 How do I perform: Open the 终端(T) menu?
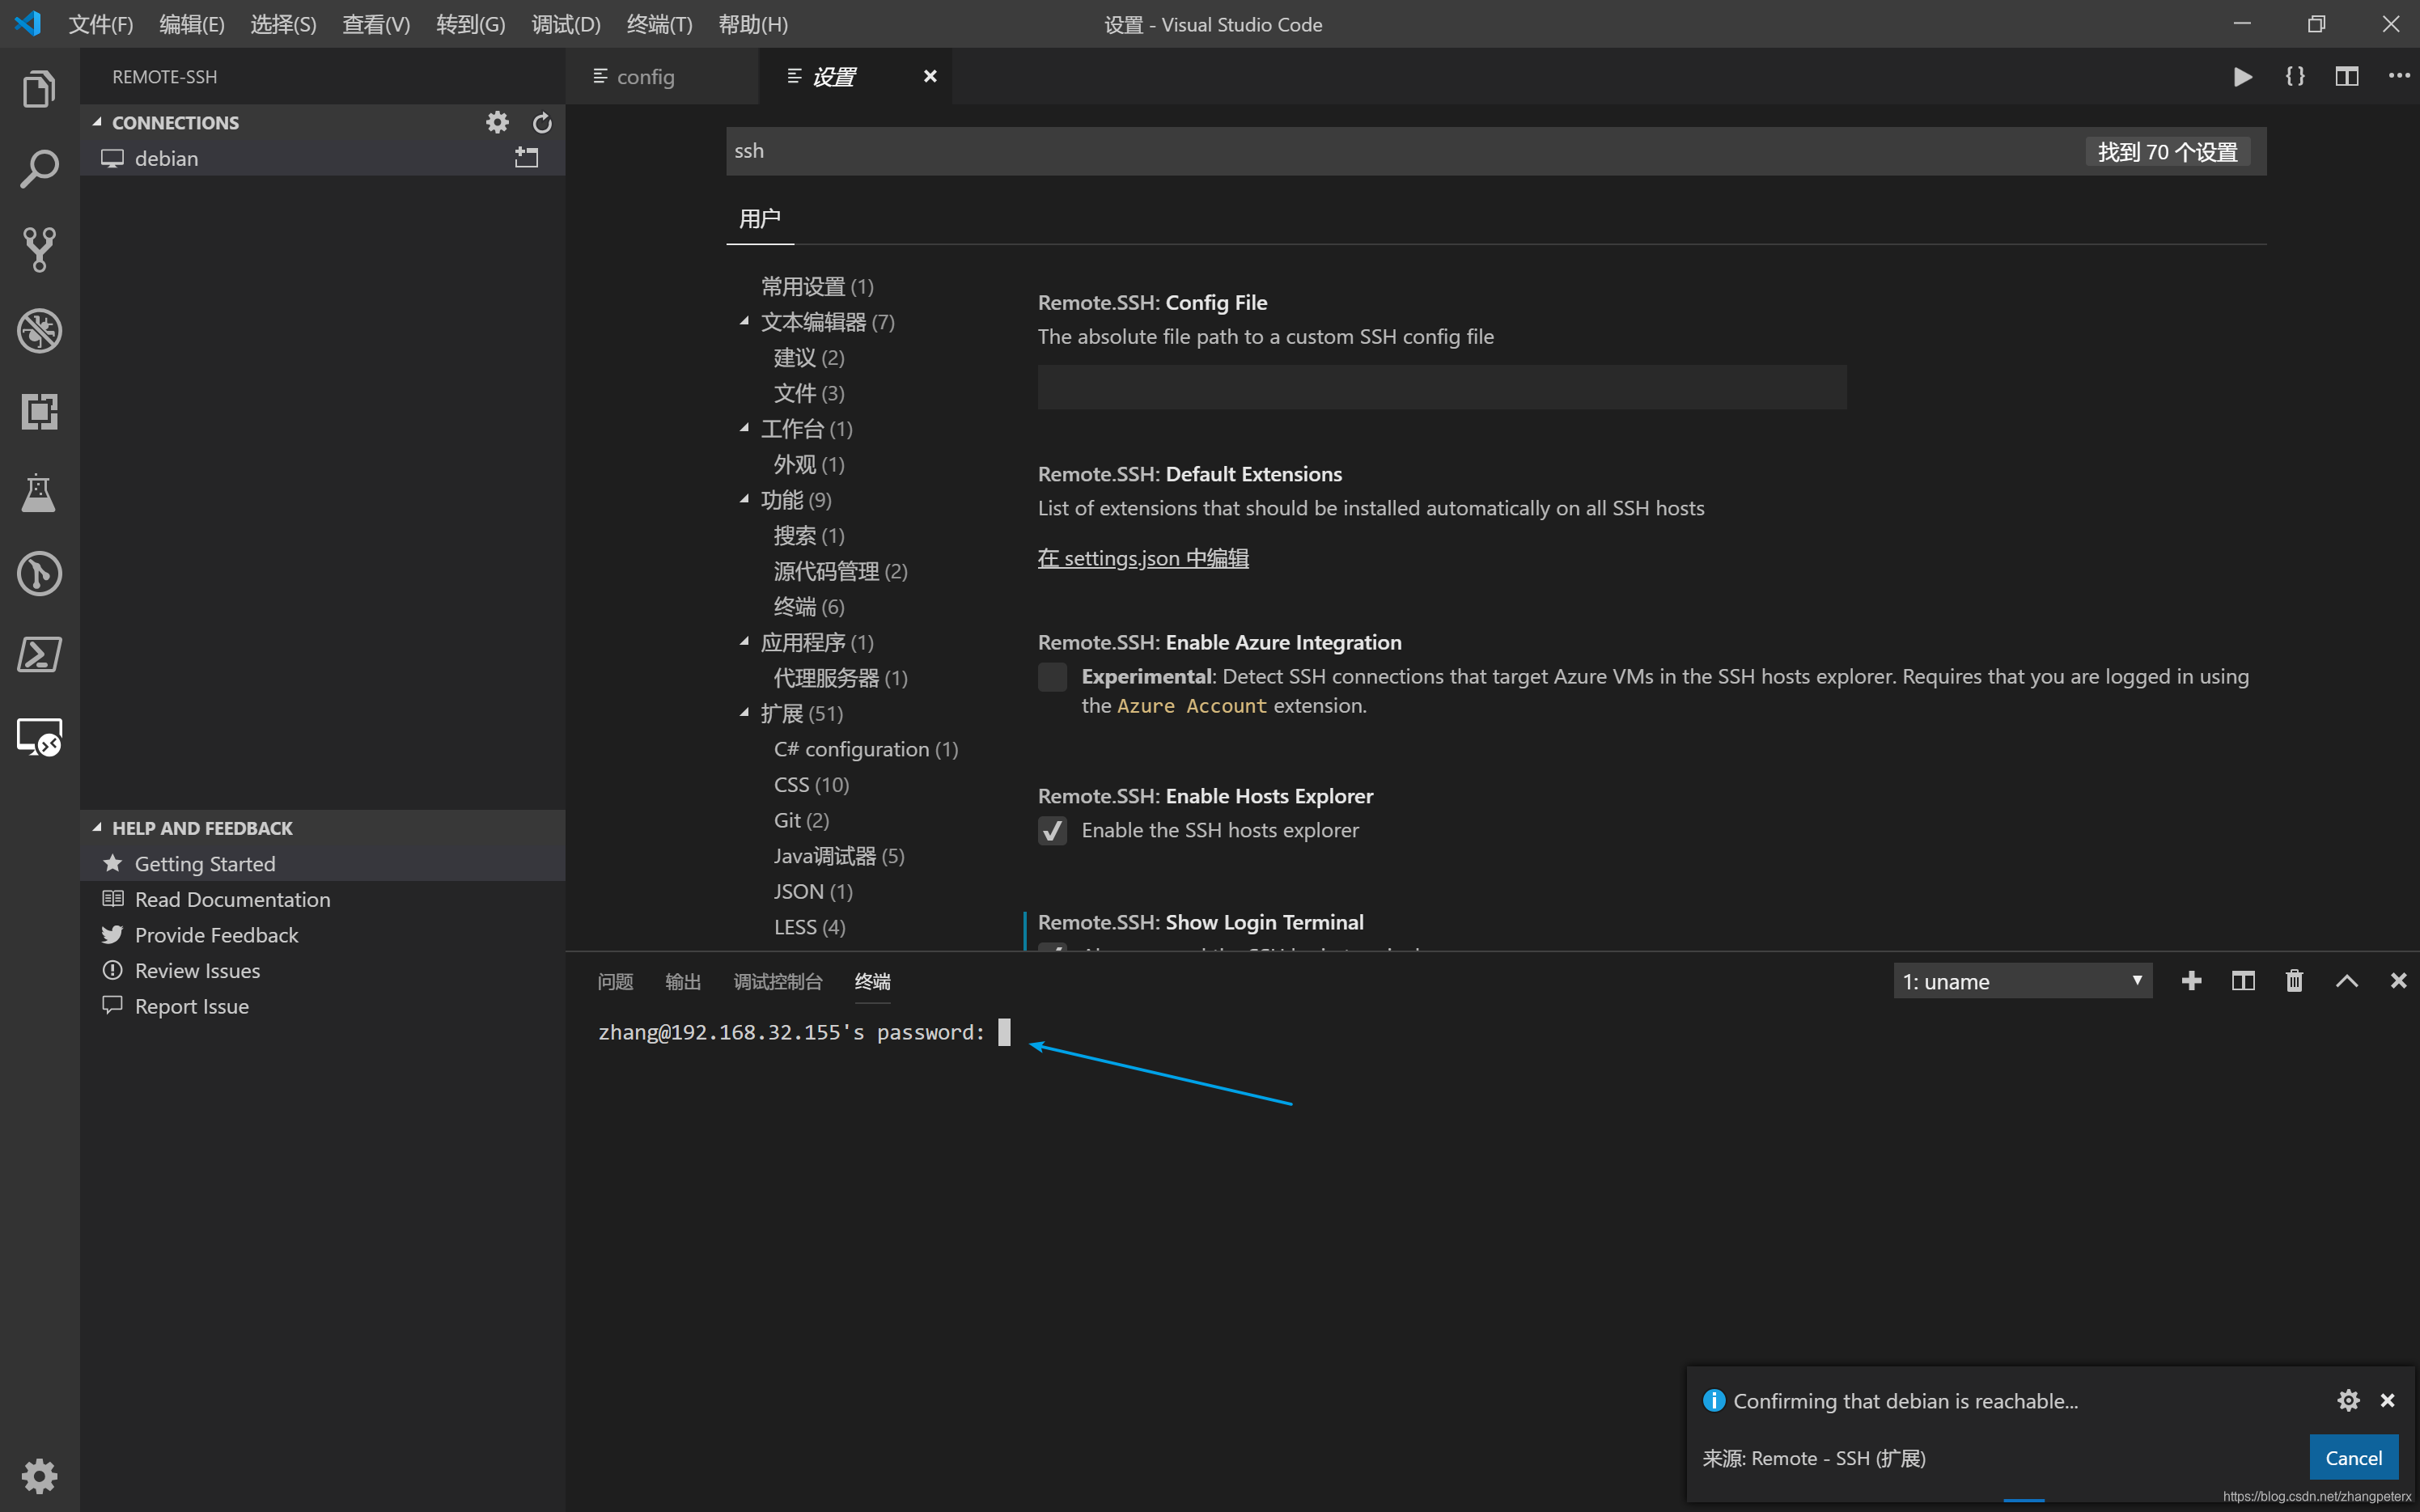[x=659, y=24]
